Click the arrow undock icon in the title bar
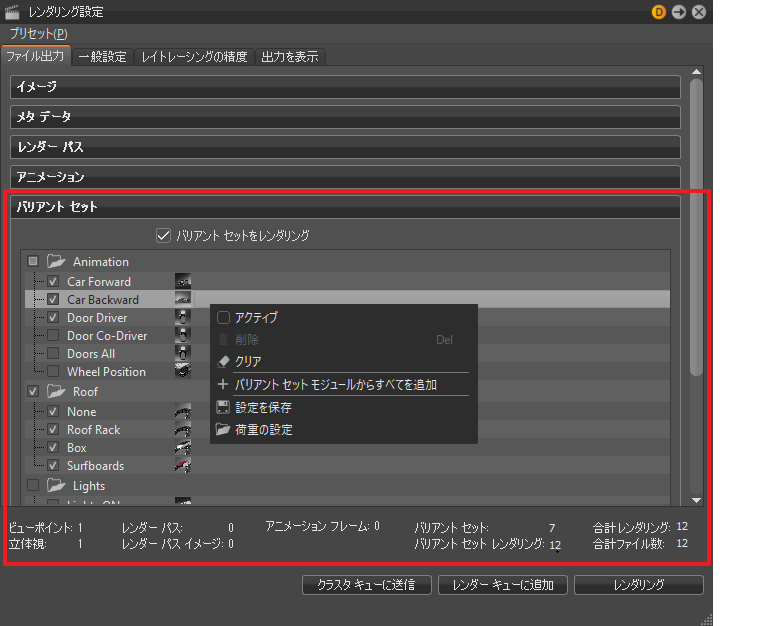 coord(679,12)
